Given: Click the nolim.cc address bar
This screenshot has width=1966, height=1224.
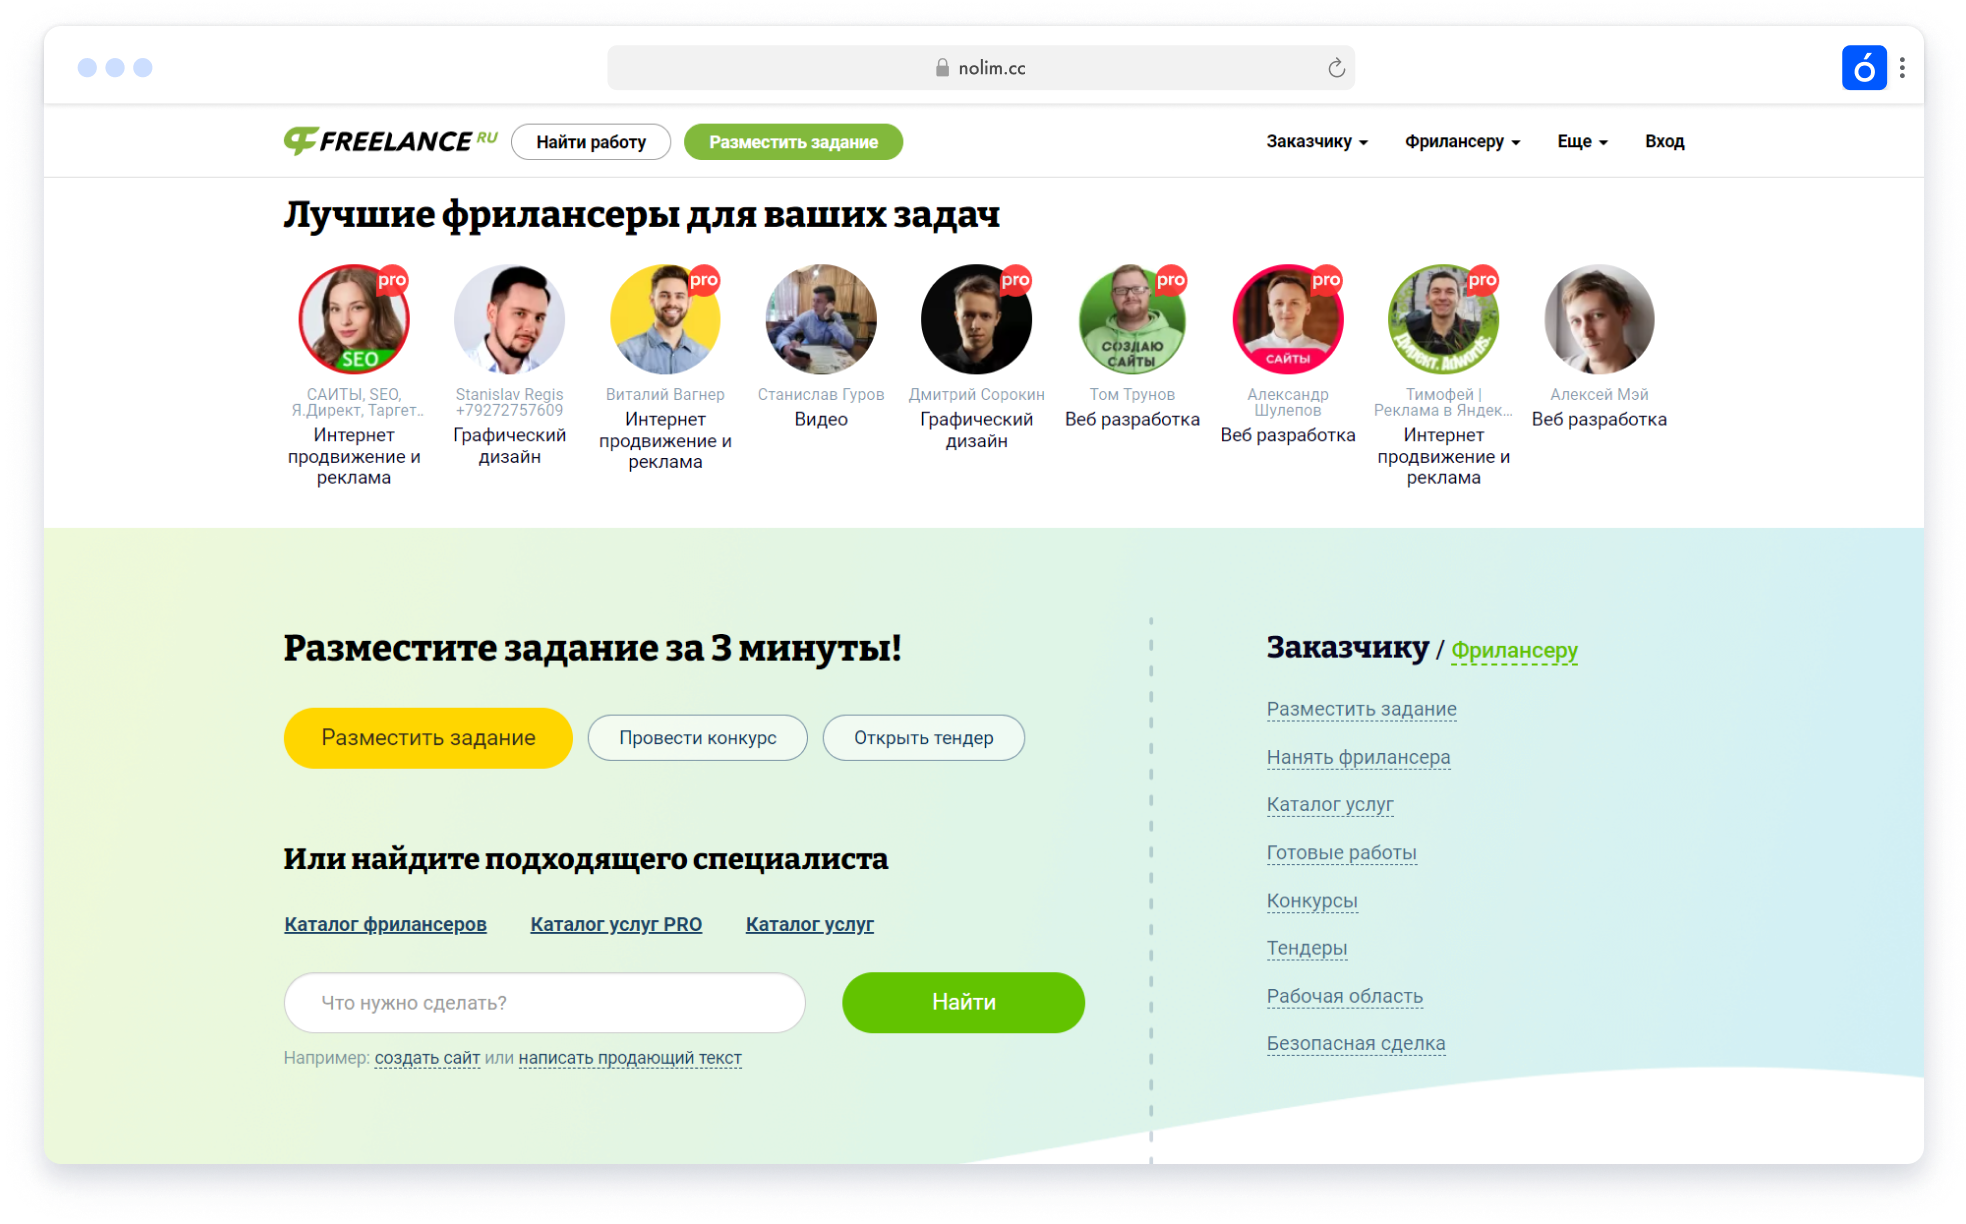Looking at the screenshot, I should (x=981, y=68).
